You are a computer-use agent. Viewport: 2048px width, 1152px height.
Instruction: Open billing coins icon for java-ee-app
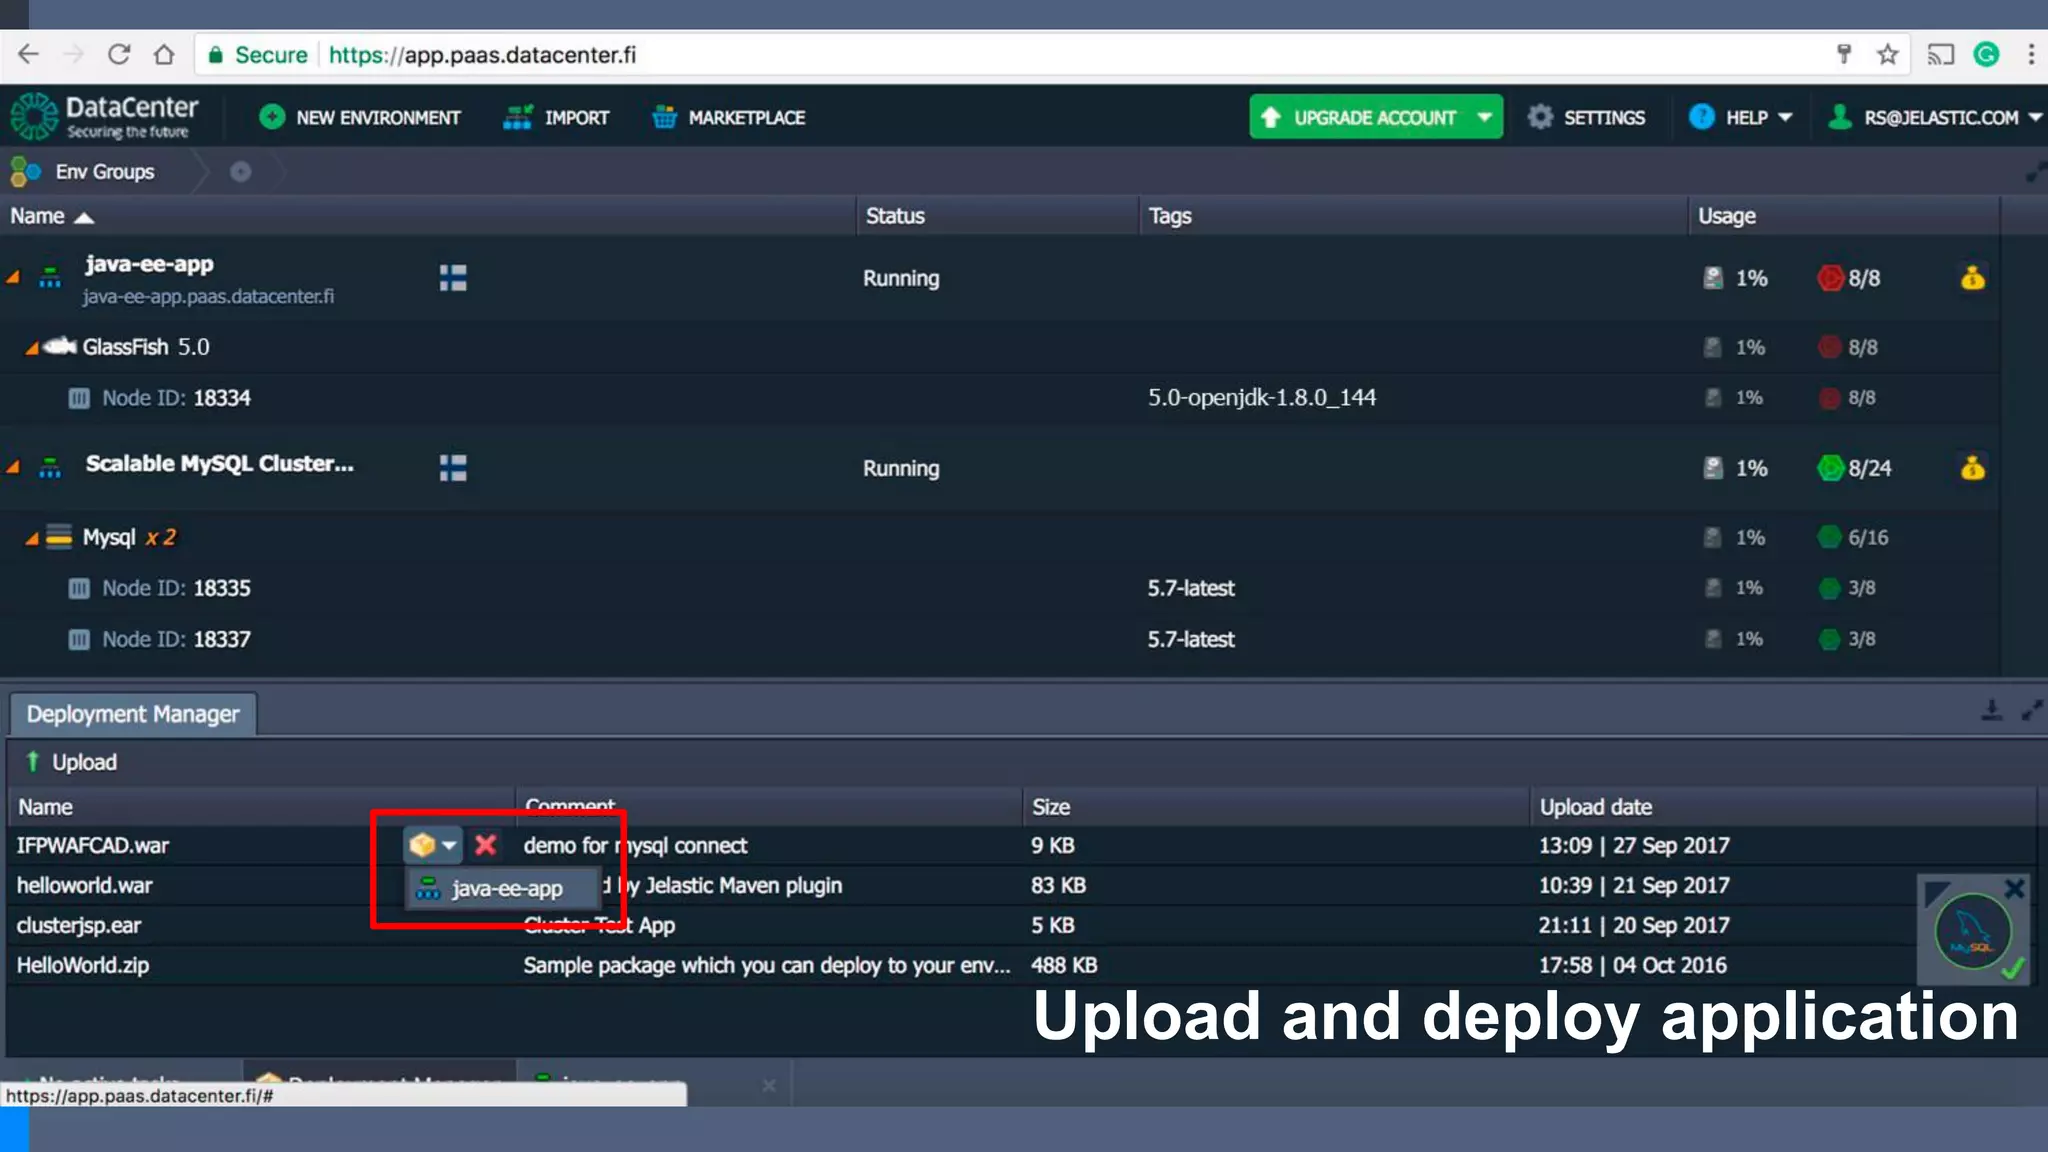[x=1973, y=278]
